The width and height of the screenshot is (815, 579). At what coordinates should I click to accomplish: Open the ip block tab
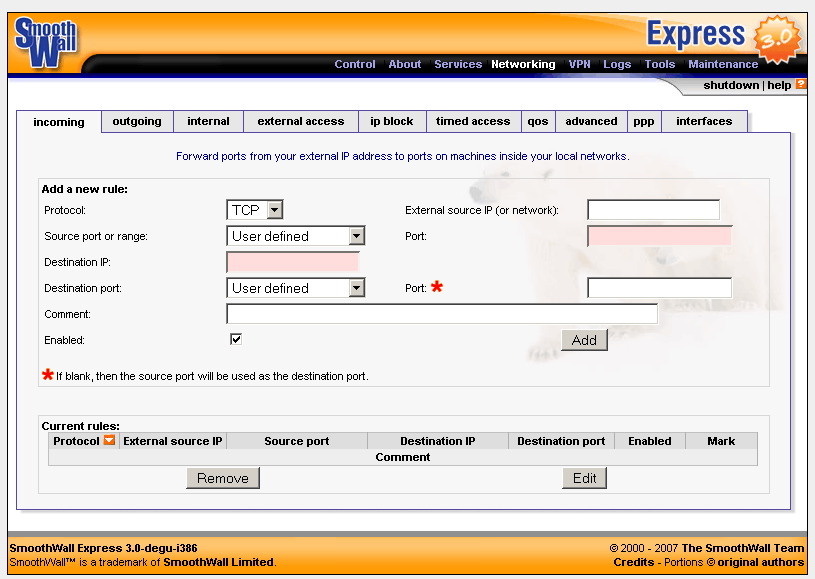tap(392, 121)
